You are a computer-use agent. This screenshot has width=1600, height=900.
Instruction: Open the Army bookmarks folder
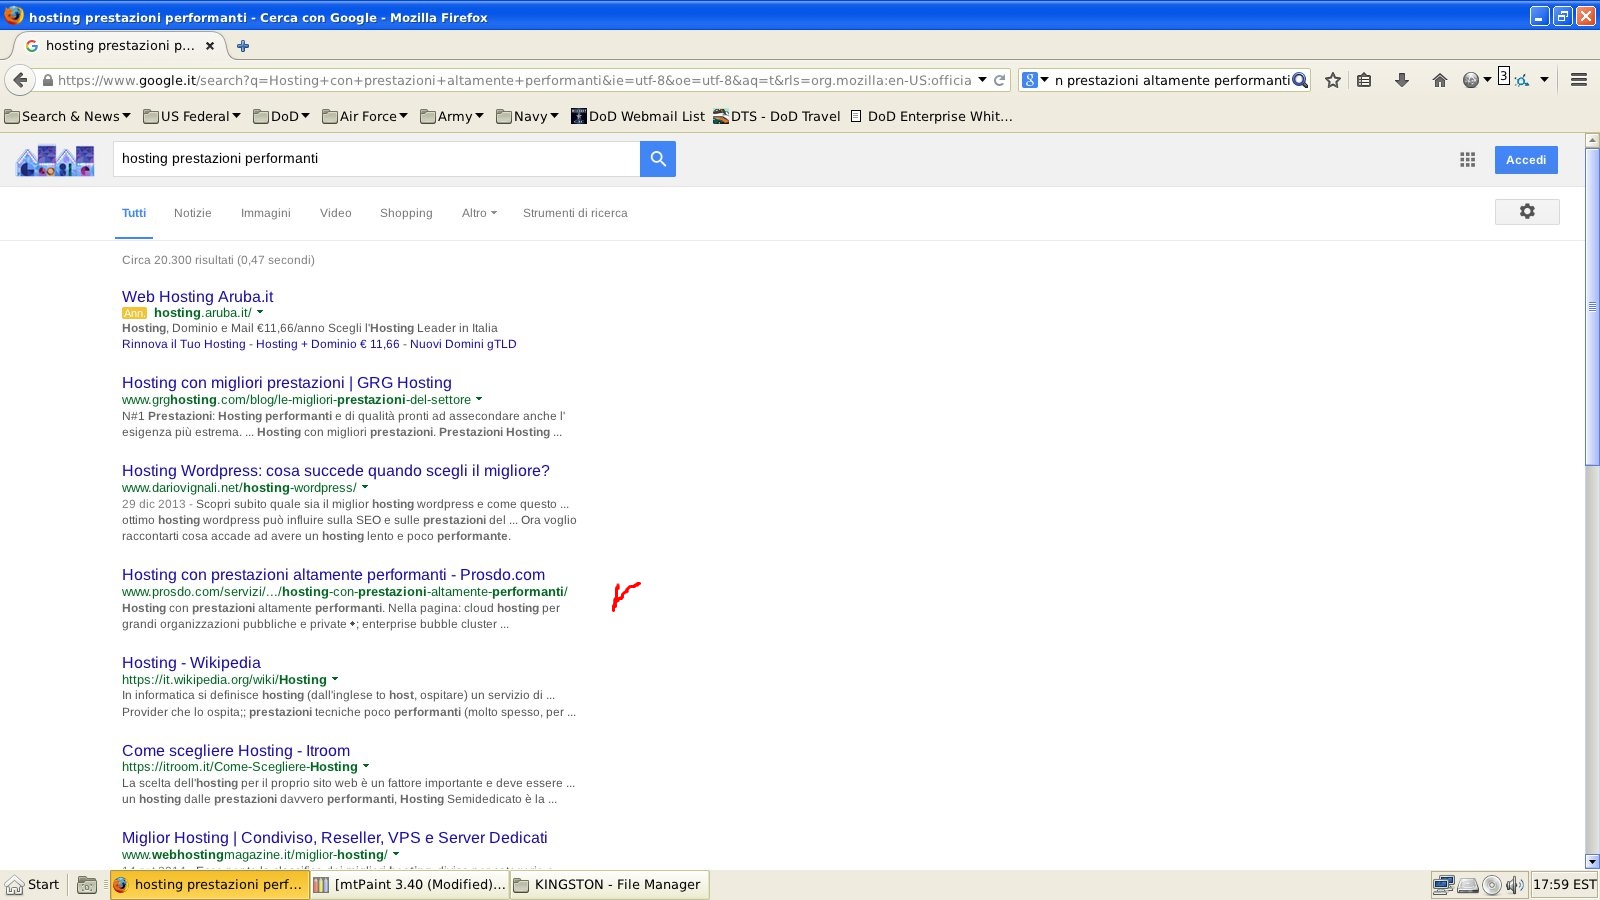452,116
